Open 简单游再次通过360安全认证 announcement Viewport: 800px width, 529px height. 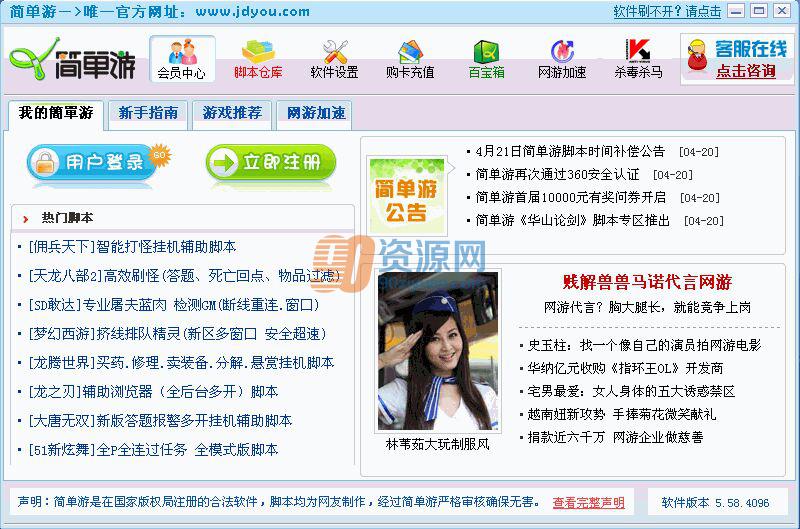(x=557, y=174)
